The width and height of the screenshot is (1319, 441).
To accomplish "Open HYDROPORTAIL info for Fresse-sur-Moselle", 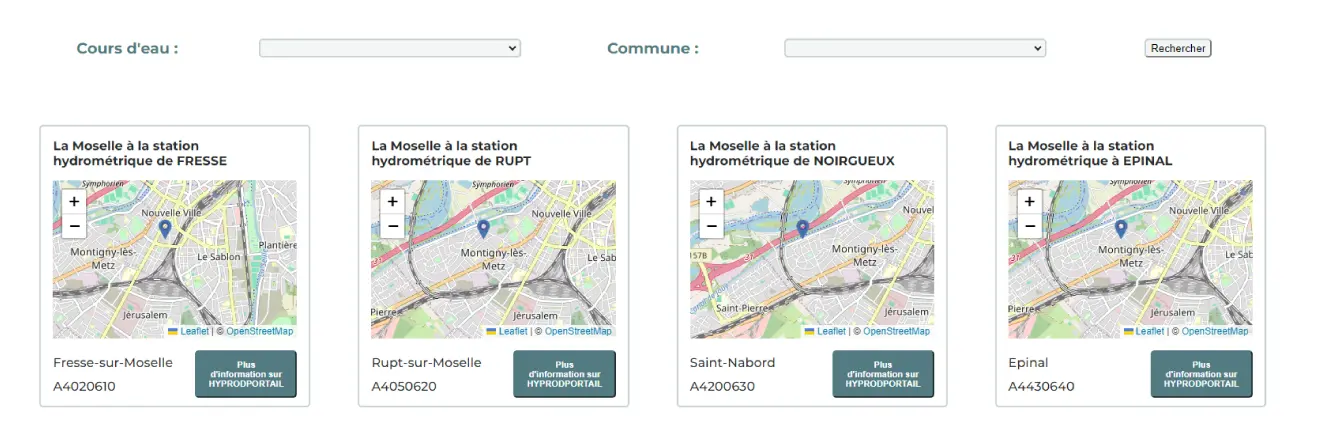I will click(x=246, y=374).
